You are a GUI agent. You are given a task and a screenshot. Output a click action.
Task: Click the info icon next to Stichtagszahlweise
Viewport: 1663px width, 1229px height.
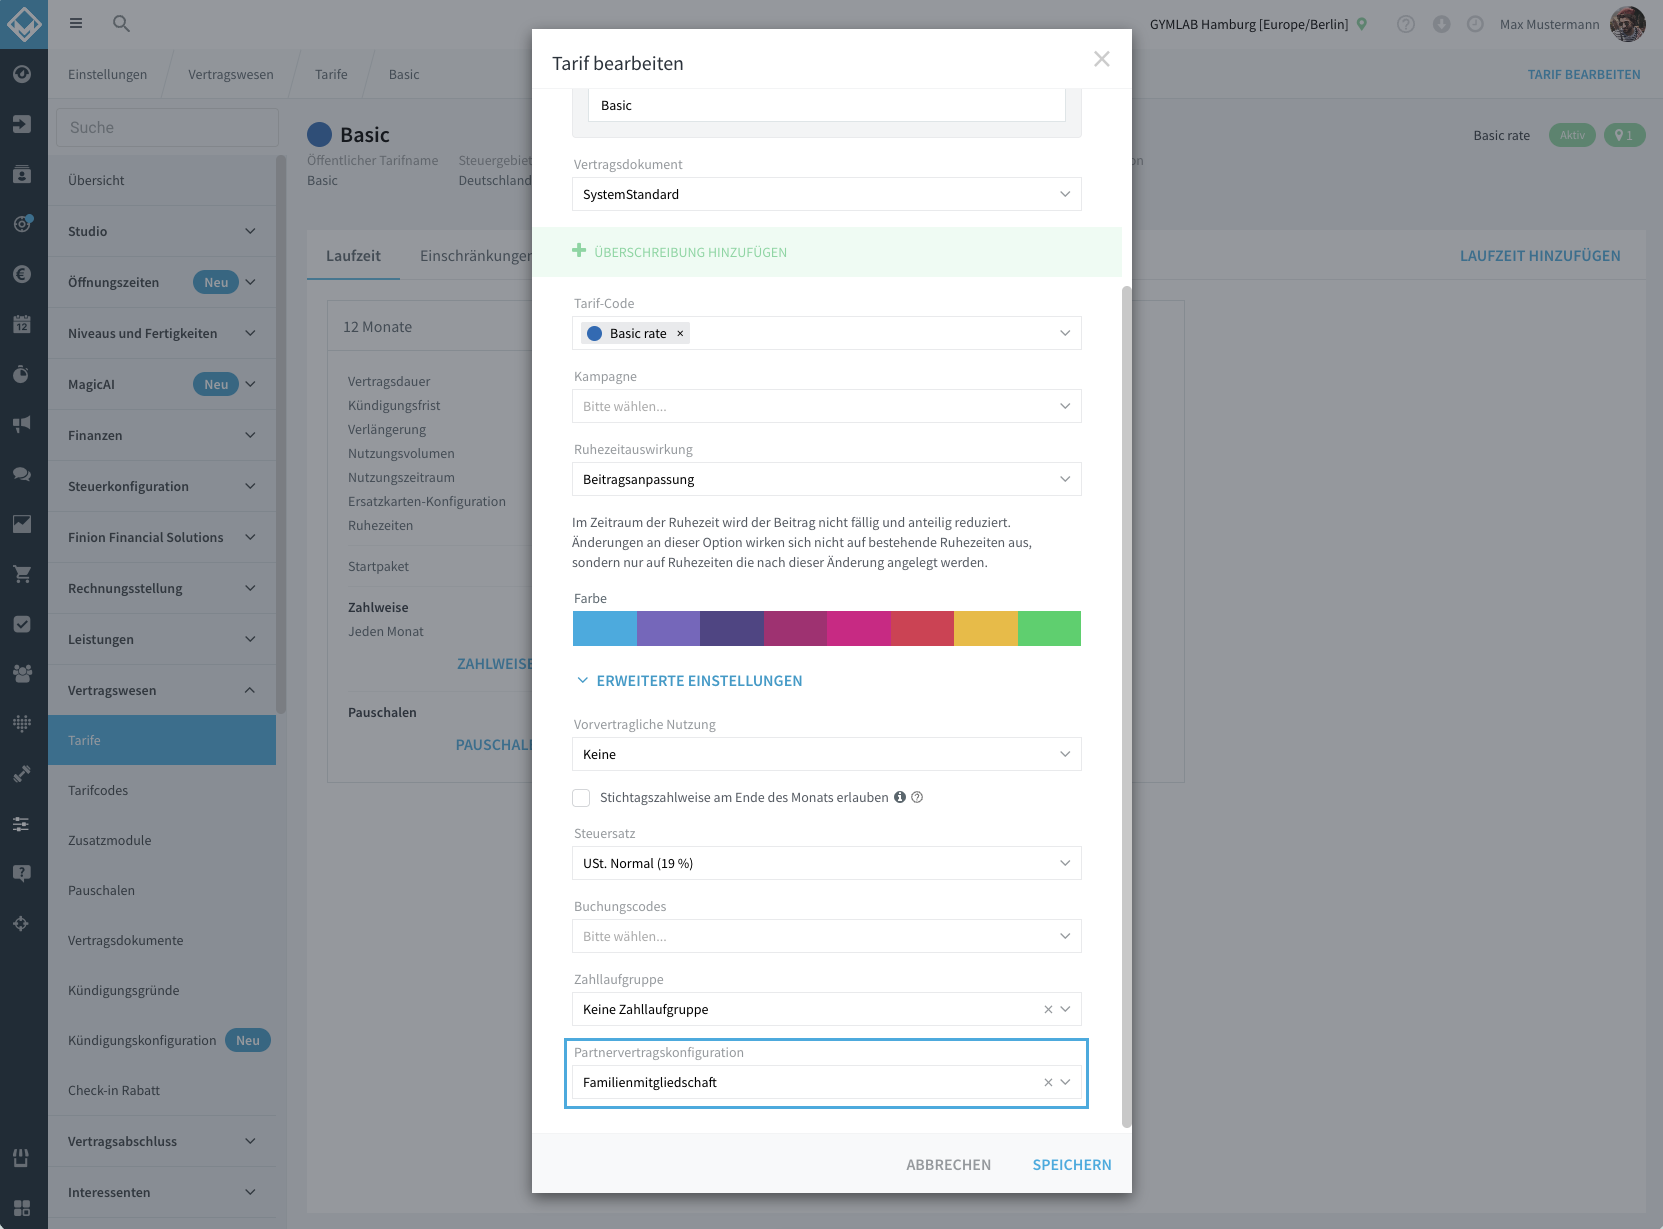point(900,797)
